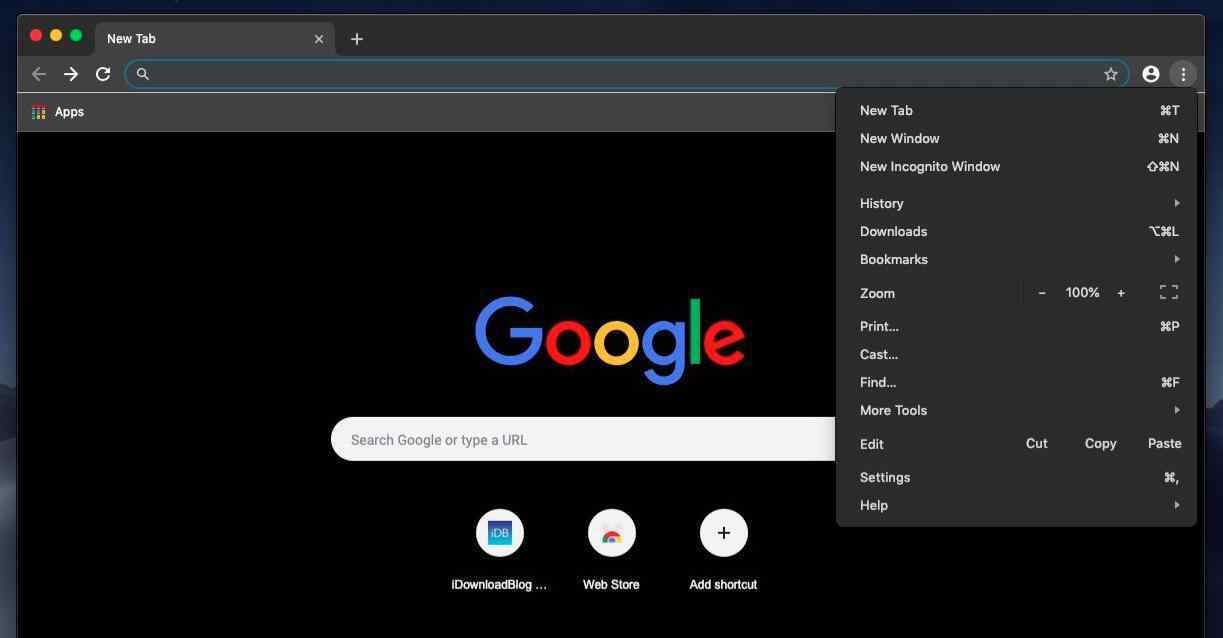
Task: Go back with the back arrow
Action: tap(39, 74)
